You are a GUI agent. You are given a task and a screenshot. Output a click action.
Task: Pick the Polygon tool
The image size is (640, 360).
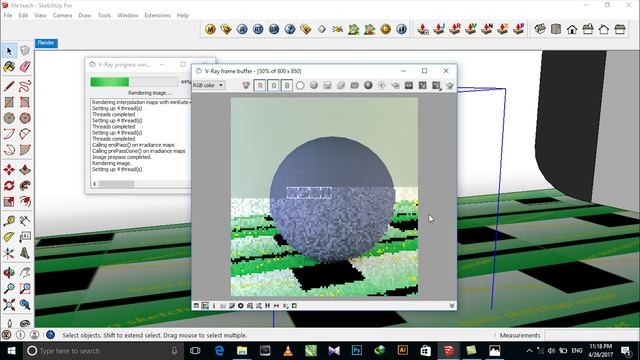(25, 118)
